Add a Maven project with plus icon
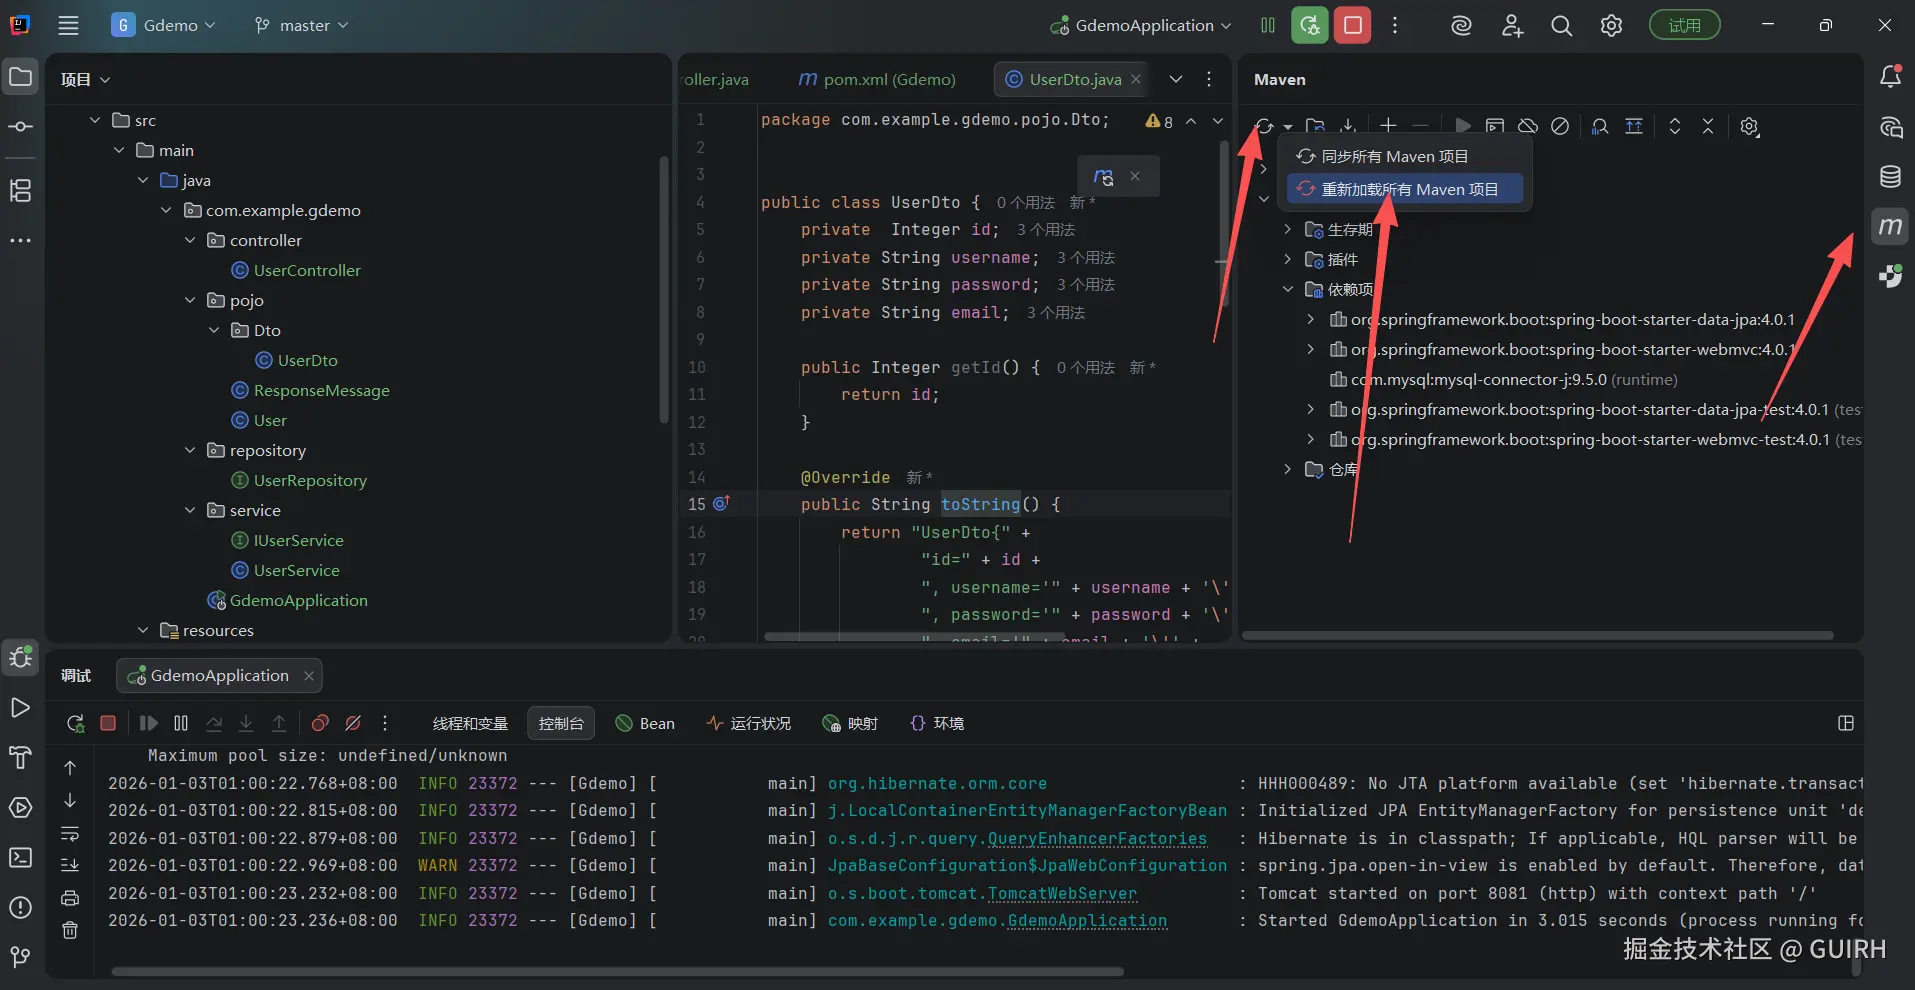Screen dimensions: 1915x990 [1388, 126]
